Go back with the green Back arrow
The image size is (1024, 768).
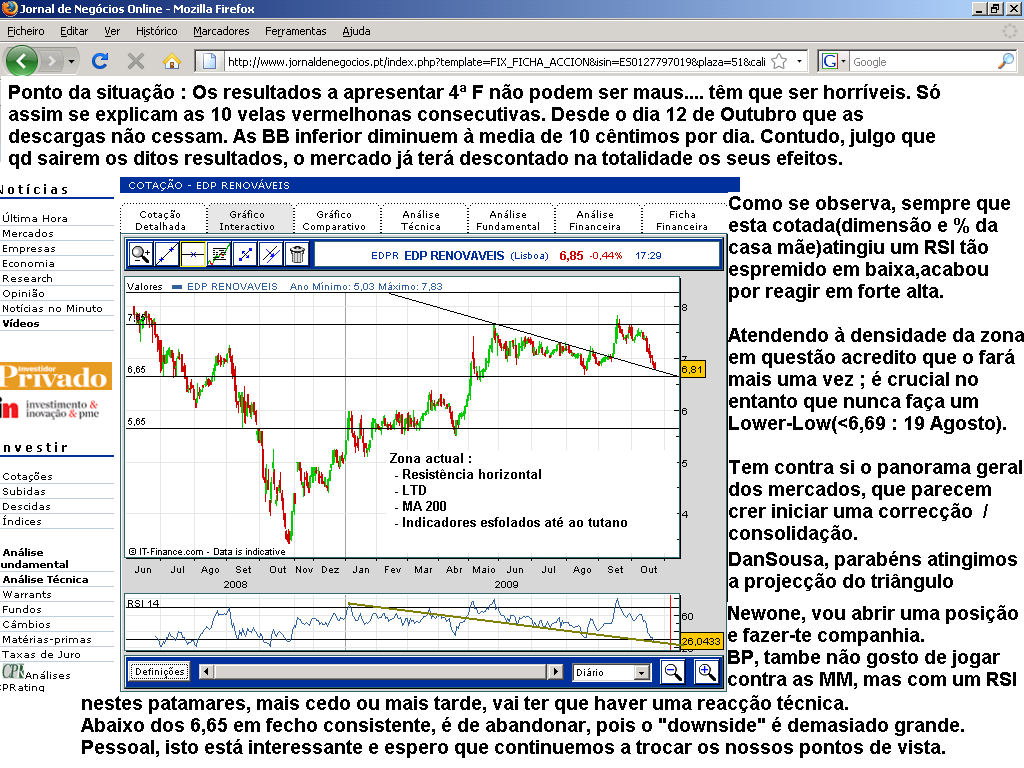pyautogui.click(x=21, y=61)
